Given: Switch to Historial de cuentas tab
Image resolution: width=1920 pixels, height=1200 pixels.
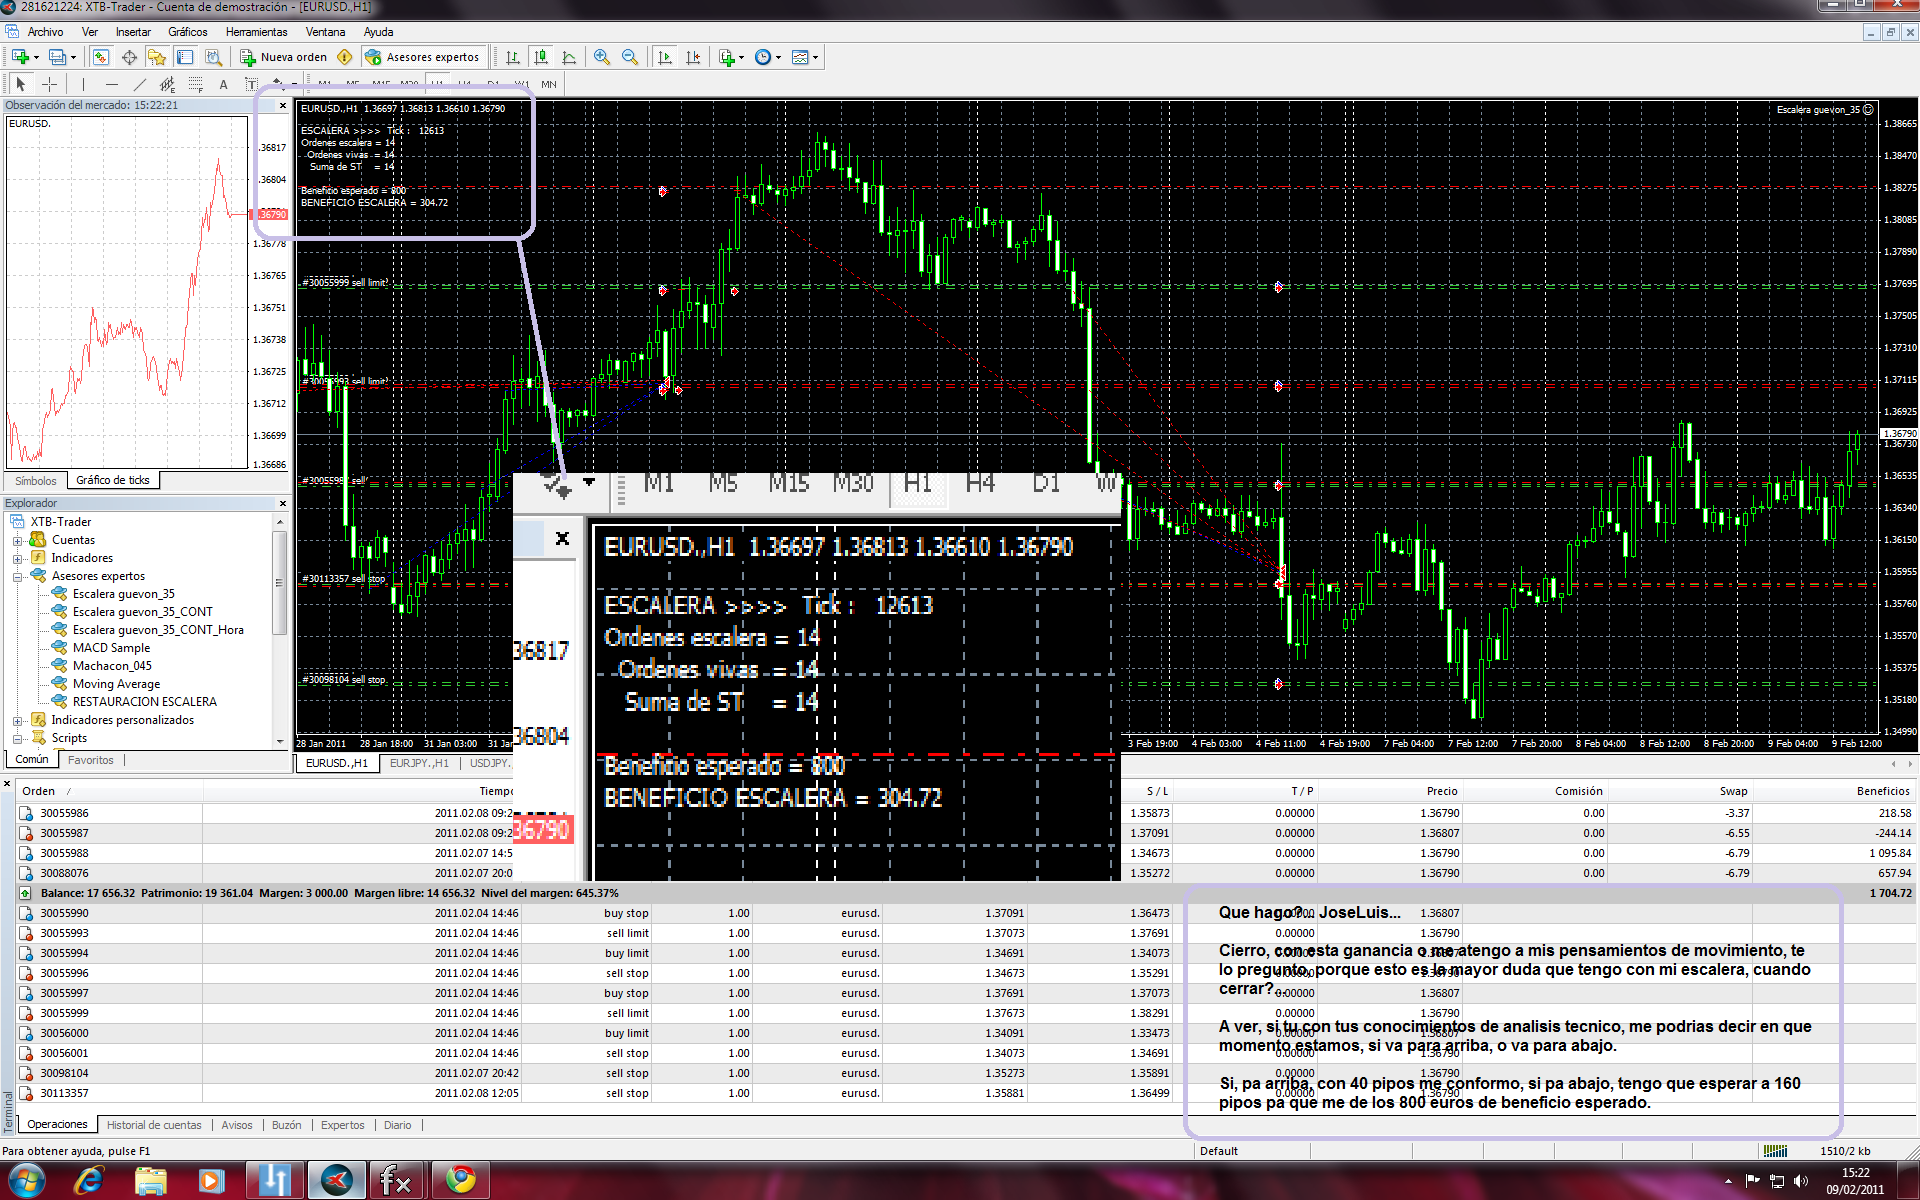Looking at the screenshot, I should (154, 1125).
